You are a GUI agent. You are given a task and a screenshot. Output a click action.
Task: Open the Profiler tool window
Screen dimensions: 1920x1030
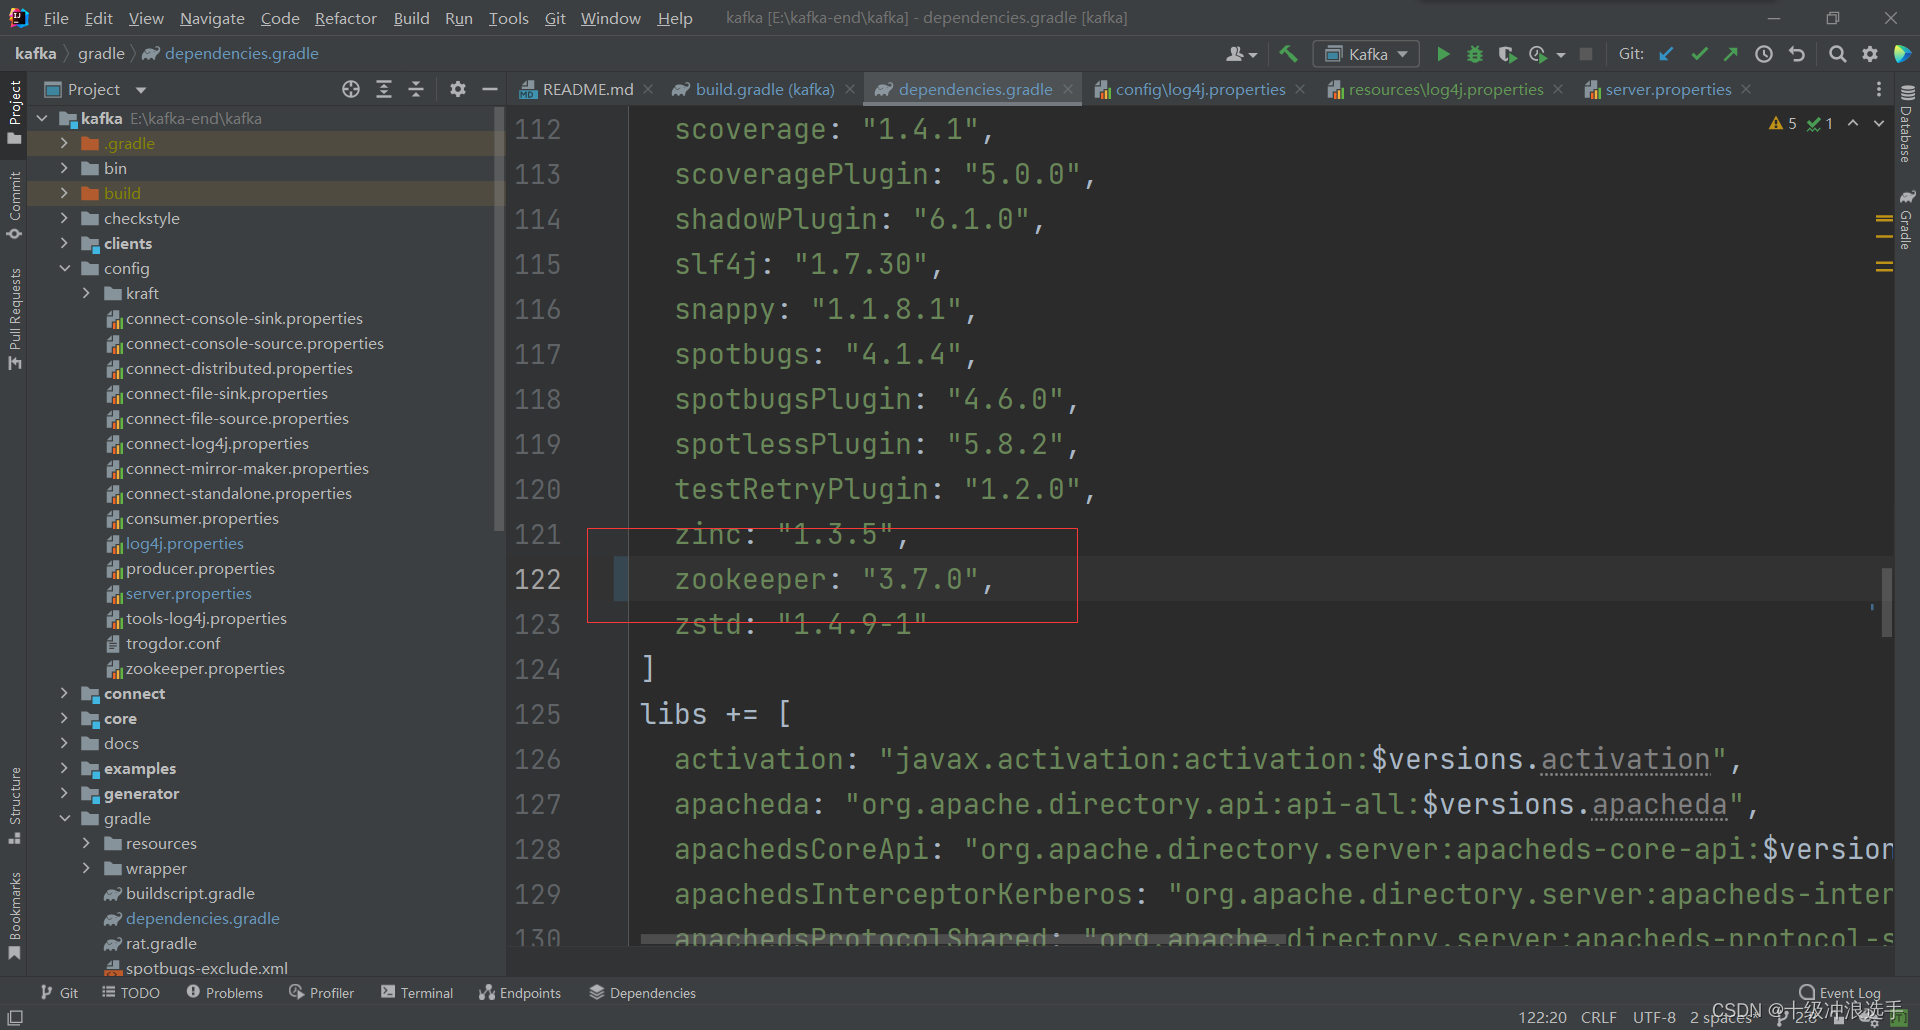(322, 992)
